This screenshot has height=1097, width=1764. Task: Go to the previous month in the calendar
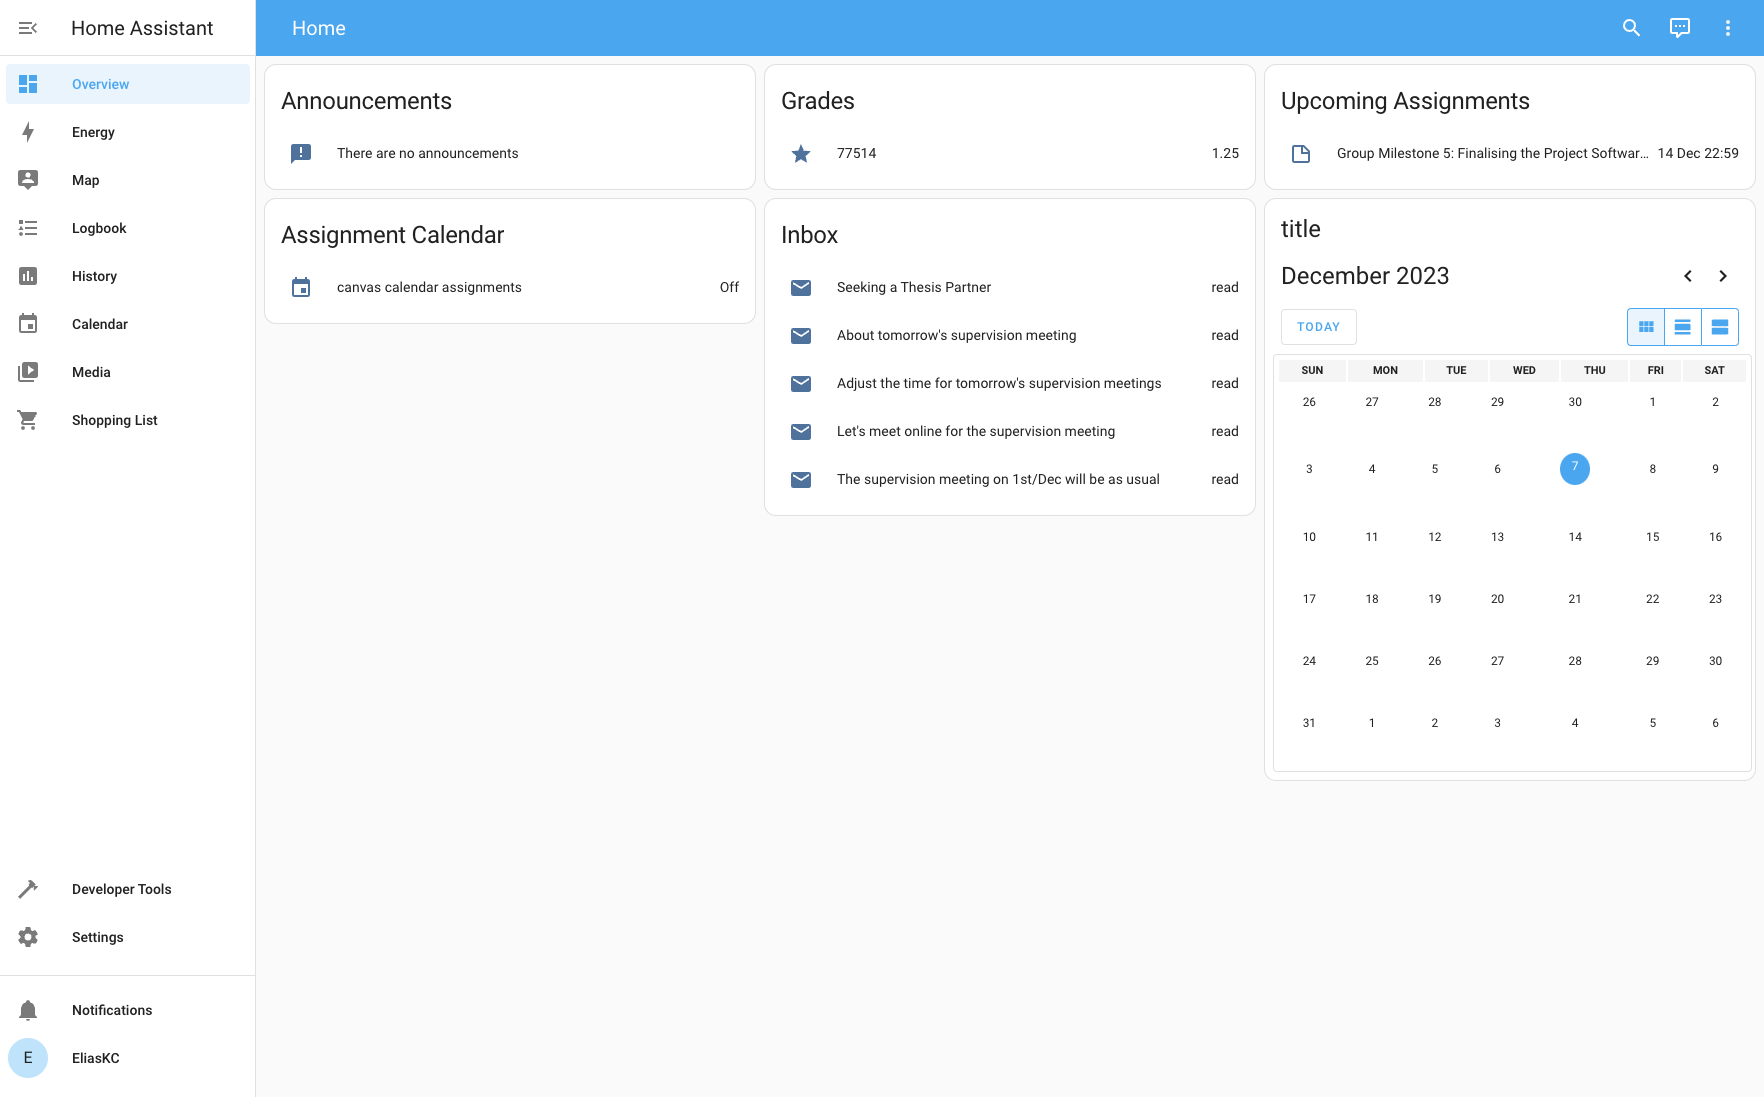point(1688,276)
